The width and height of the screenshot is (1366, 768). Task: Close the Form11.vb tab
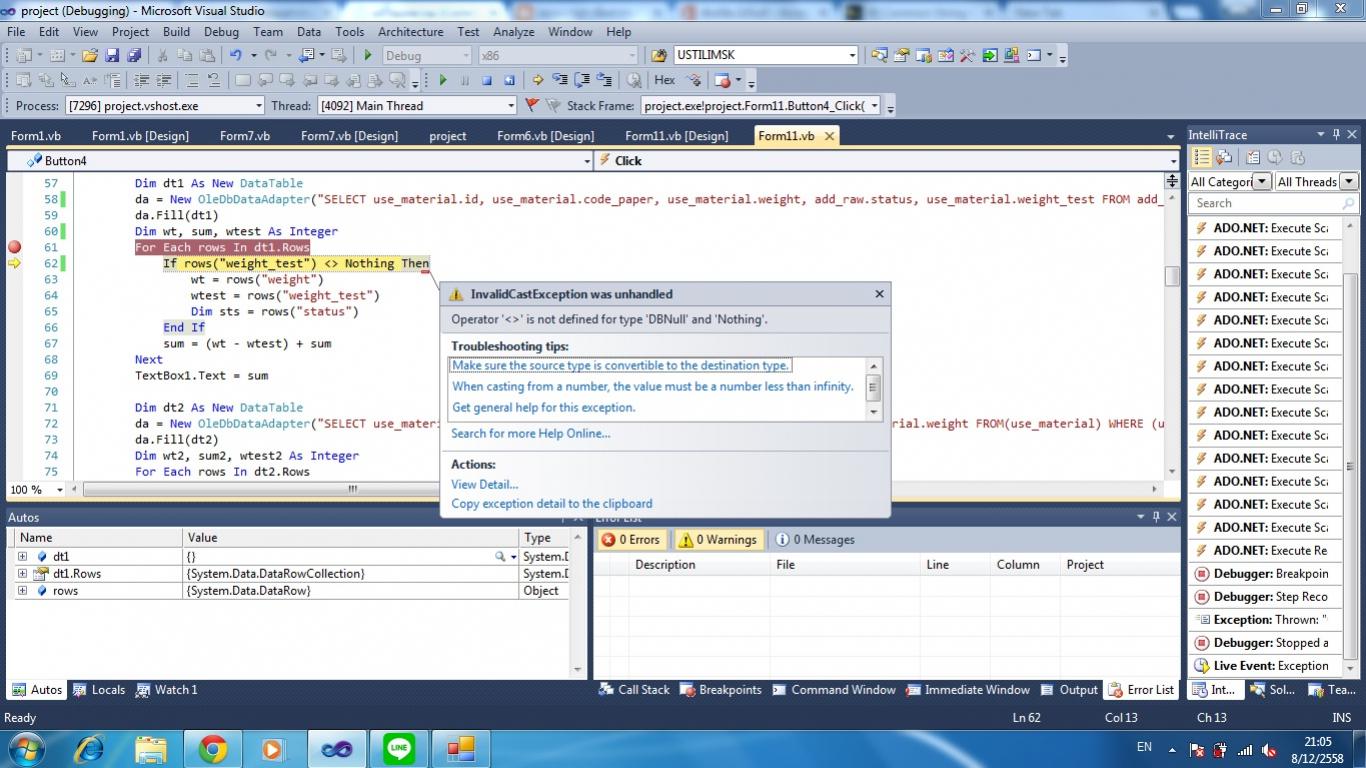[829, 136]
